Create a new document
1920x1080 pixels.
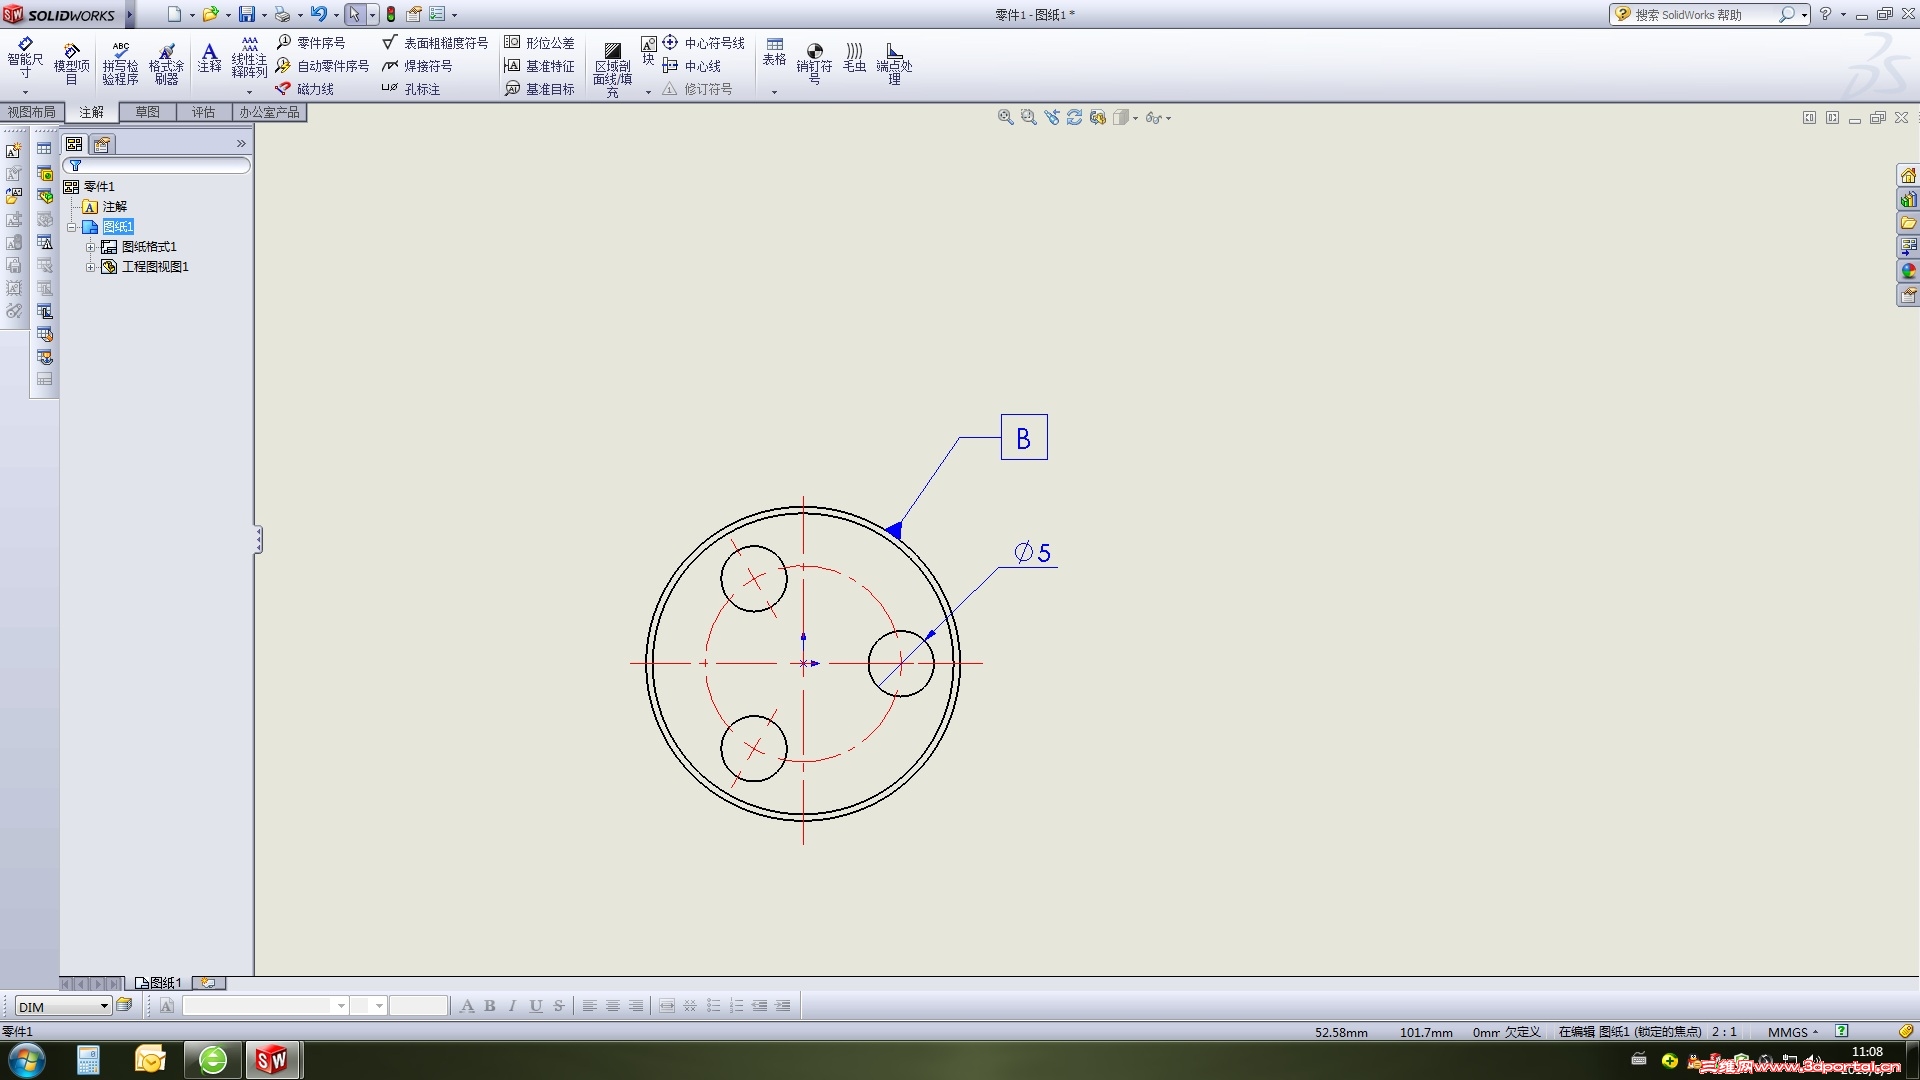pyautogui.click(x=174, y=14)
